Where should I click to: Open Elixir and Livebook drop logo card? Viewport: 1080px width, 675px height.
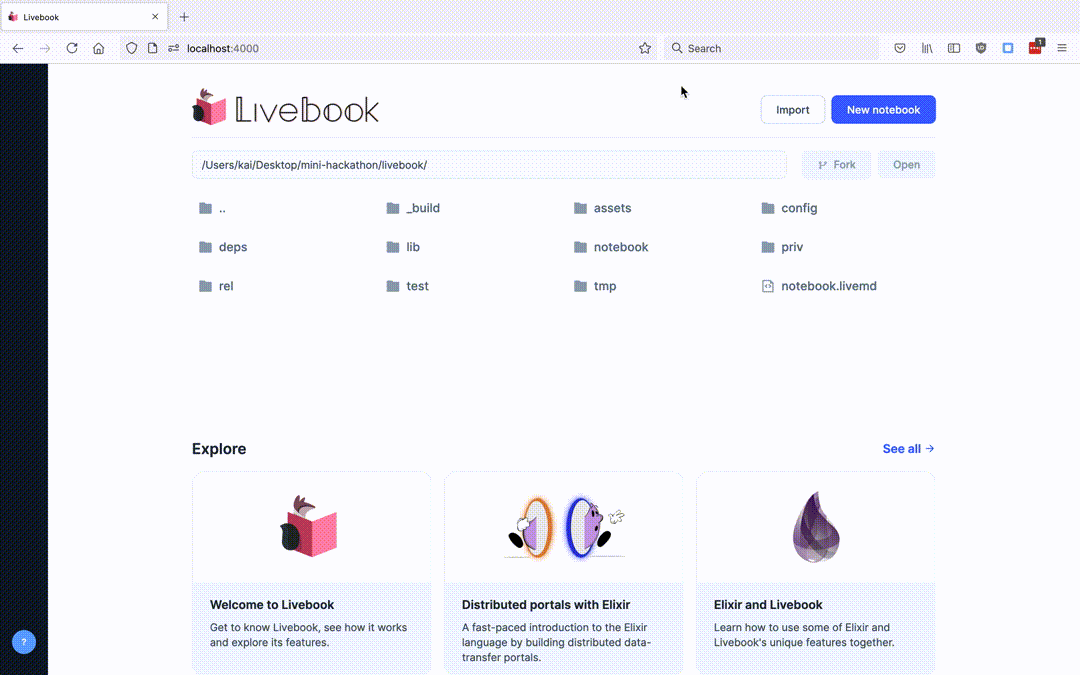[816, 527]
